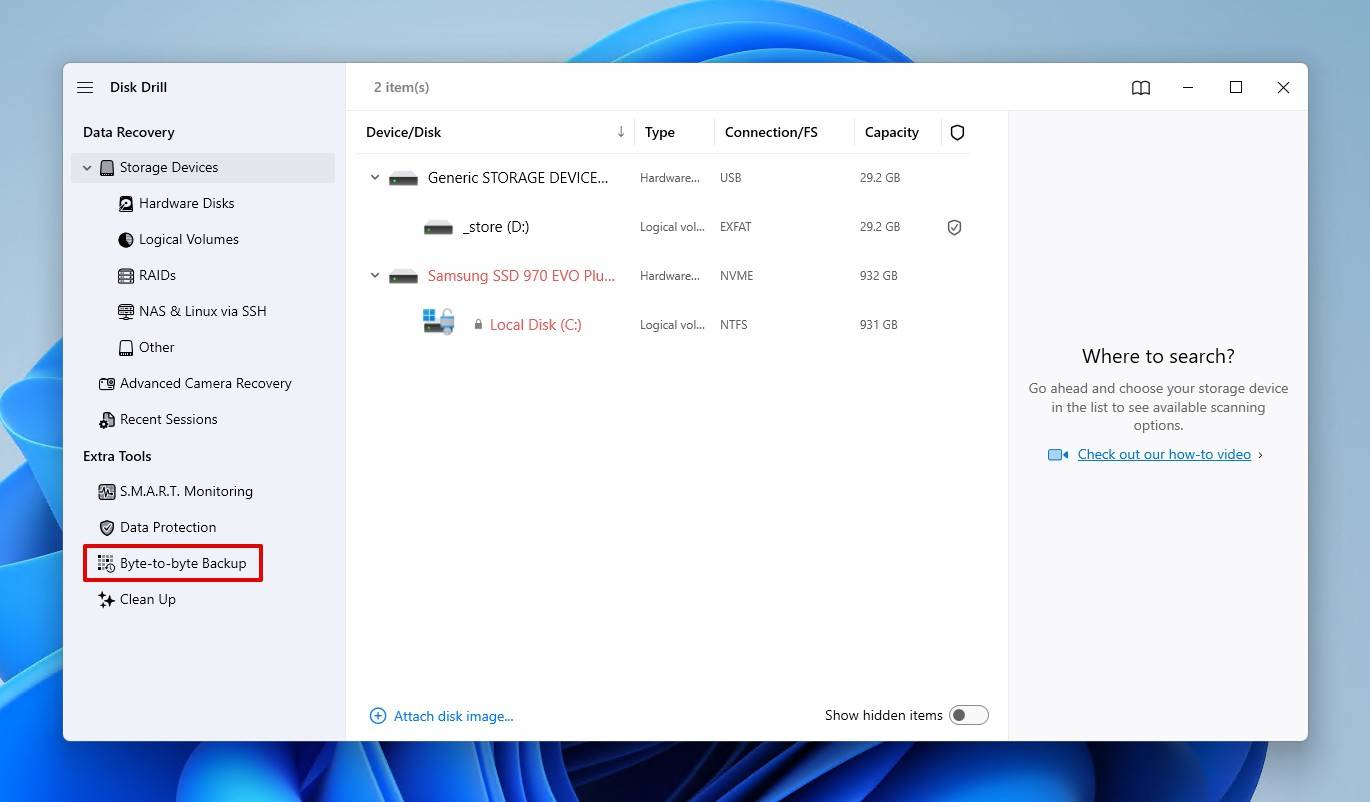Click the Hardware Disks icon
This screenshot has width=1370, height=802.
pyautogui.click(x=126, y=204)
